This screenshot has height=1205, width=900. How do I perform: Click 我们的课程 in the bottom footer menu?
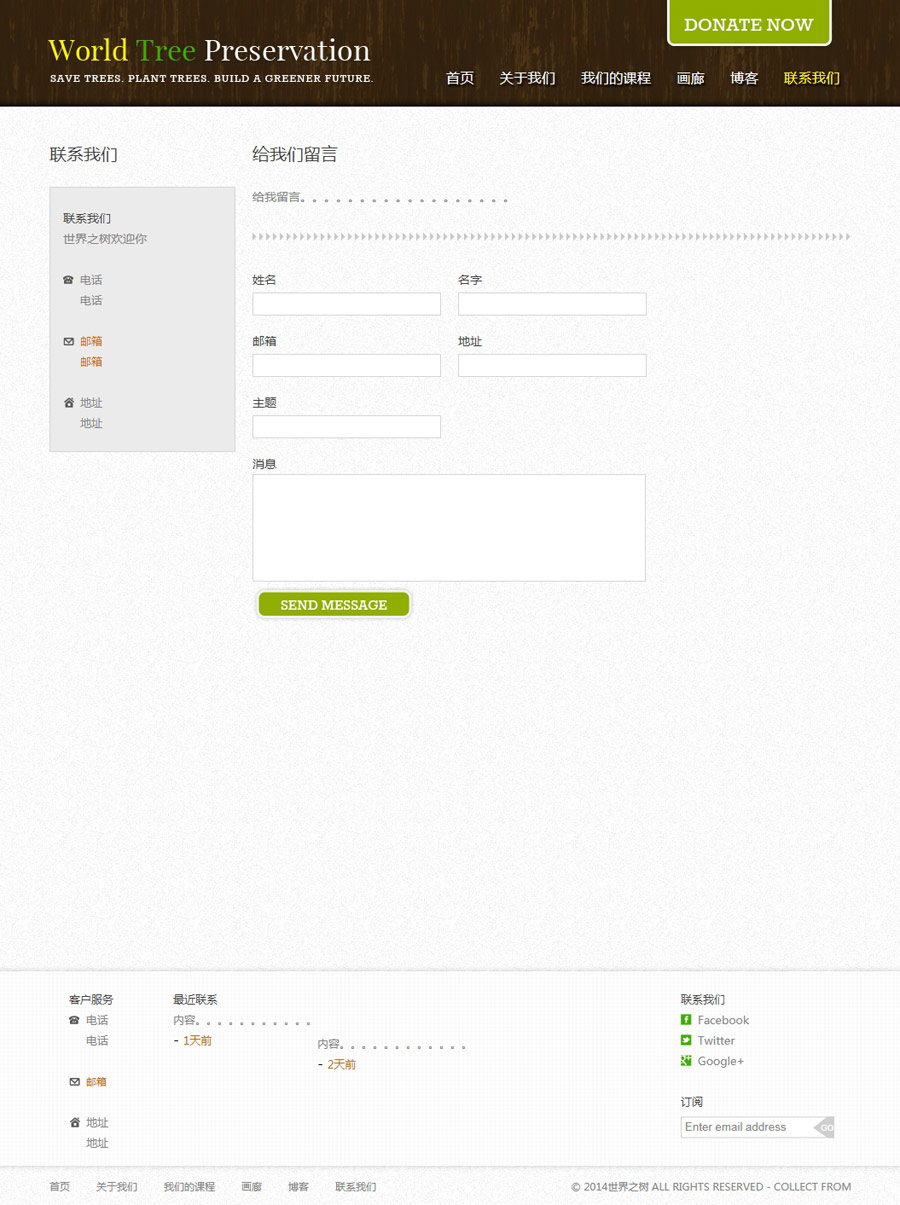point(189,1187)
